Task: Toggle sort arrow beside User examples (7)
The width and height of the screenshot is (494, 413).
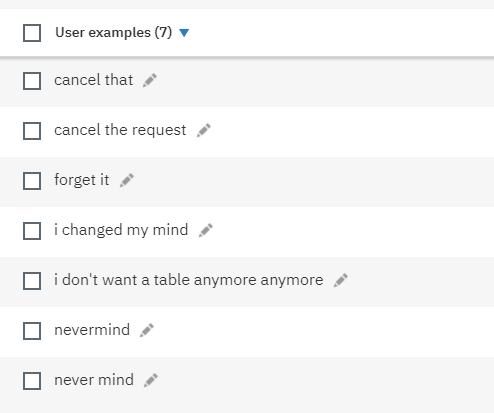Action: coord(184,33)
